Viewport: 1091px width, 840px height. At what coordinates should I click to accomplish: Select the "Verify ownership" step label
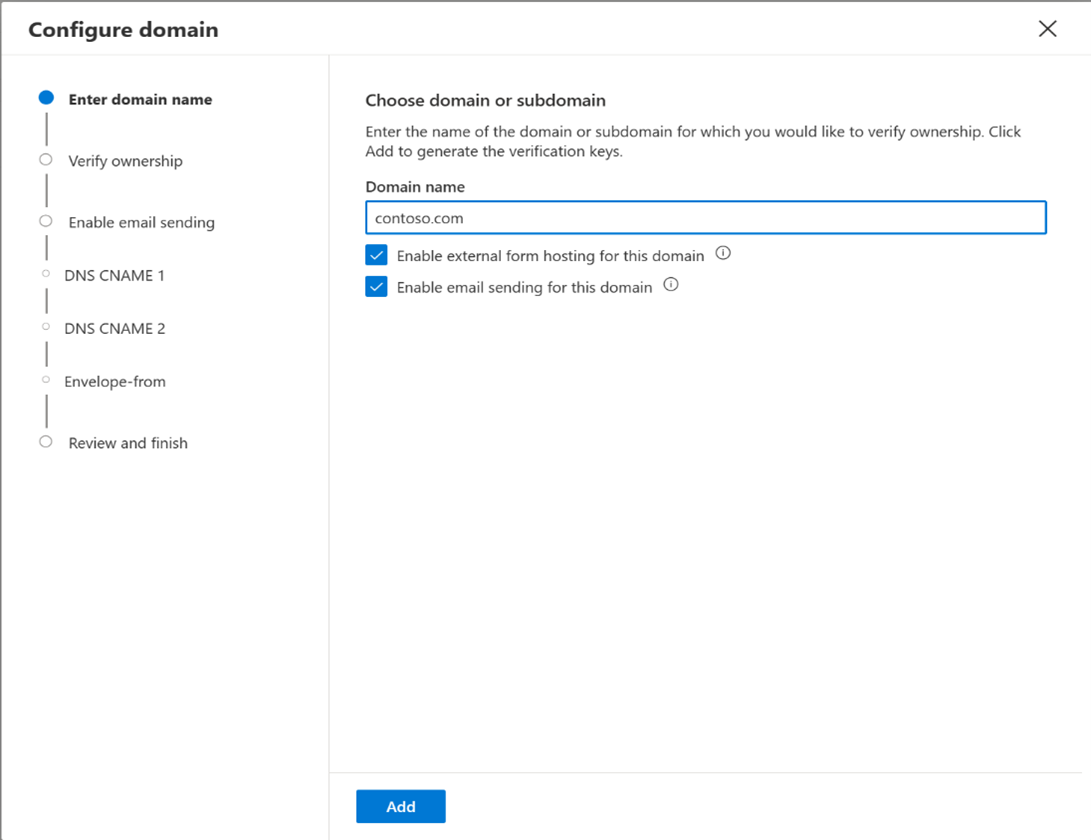pyautogui.click(x=124, y=160)
